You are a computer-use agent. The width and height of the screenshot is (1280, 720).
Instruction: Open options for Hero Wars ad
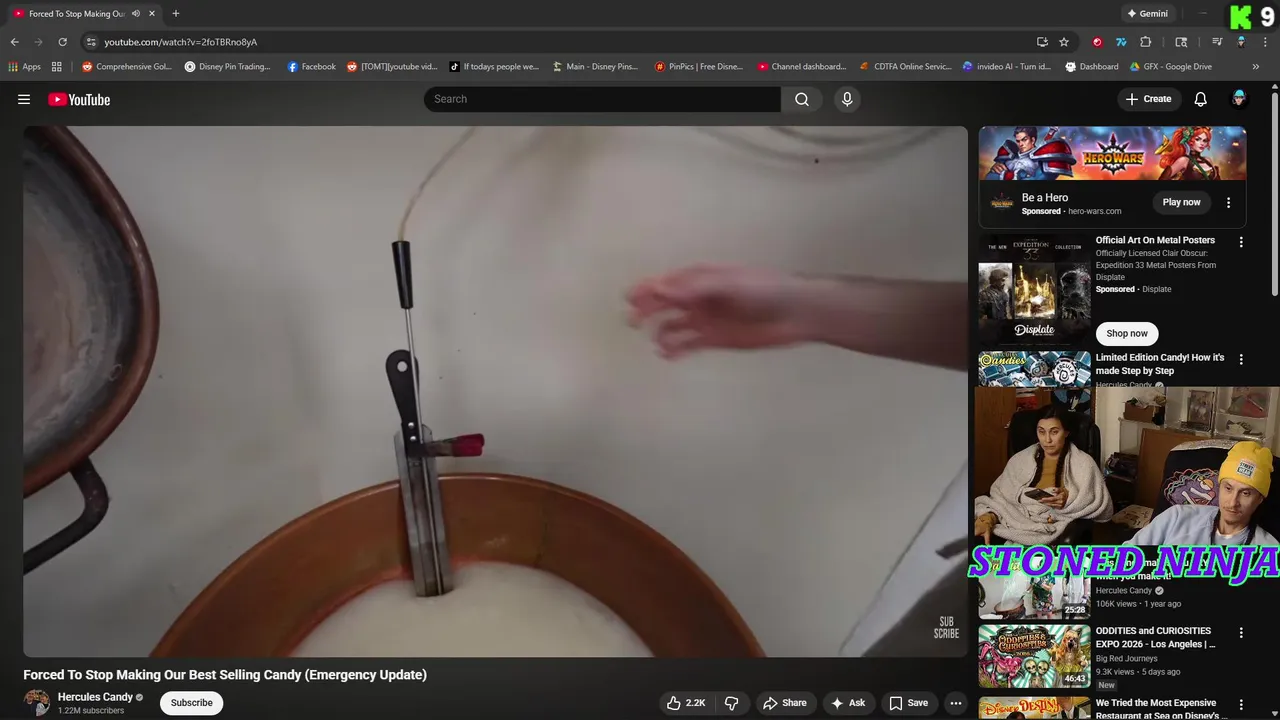coord(1229,202)
